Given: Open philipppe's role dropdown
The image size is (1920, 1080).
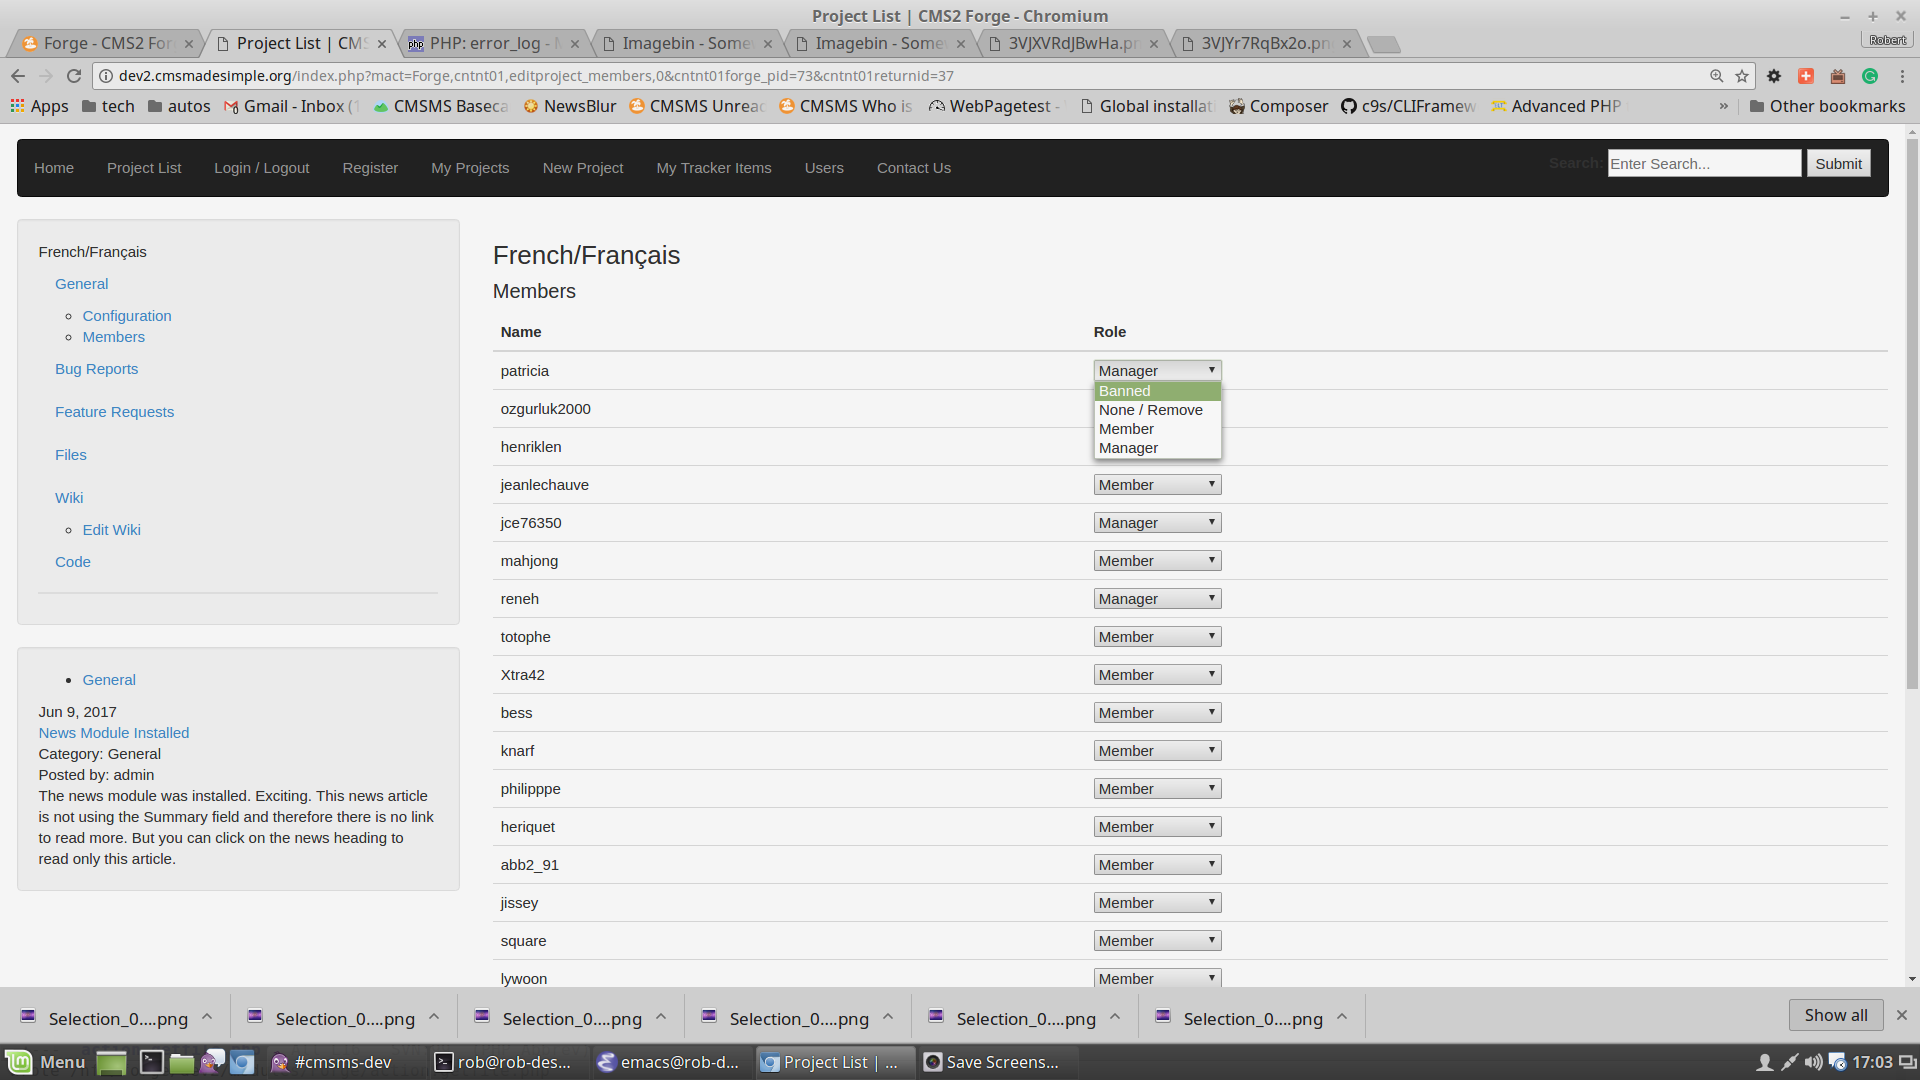Looking at the screenshot, I should click(1157, 789).
